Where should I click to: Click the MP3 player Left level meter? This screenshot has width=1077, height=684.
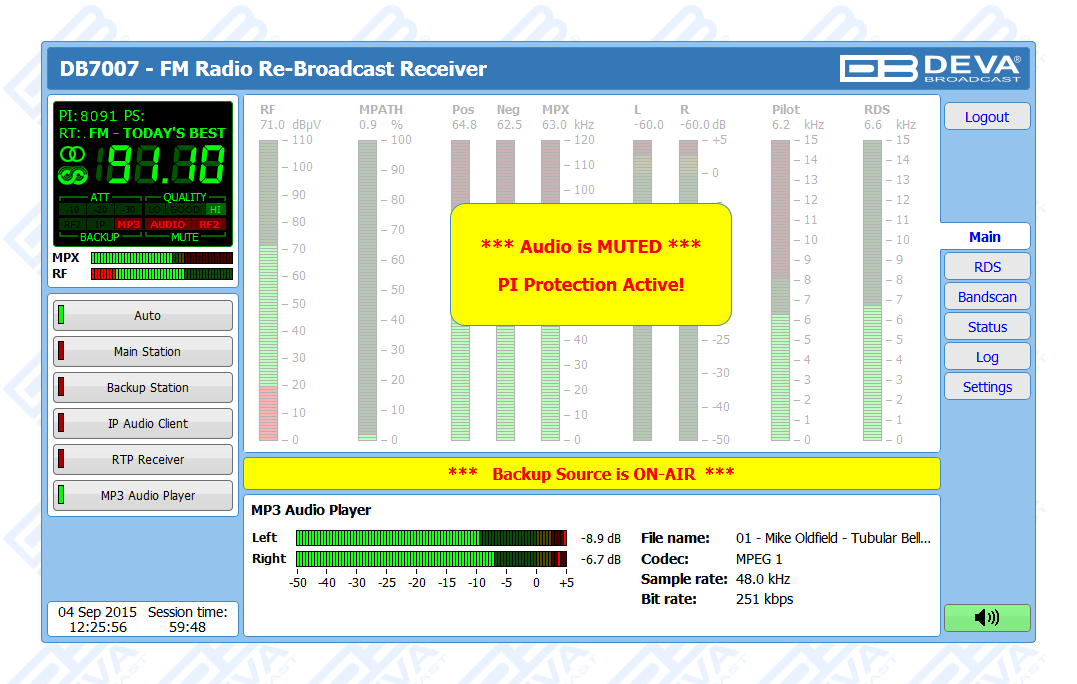click(431, 538)
